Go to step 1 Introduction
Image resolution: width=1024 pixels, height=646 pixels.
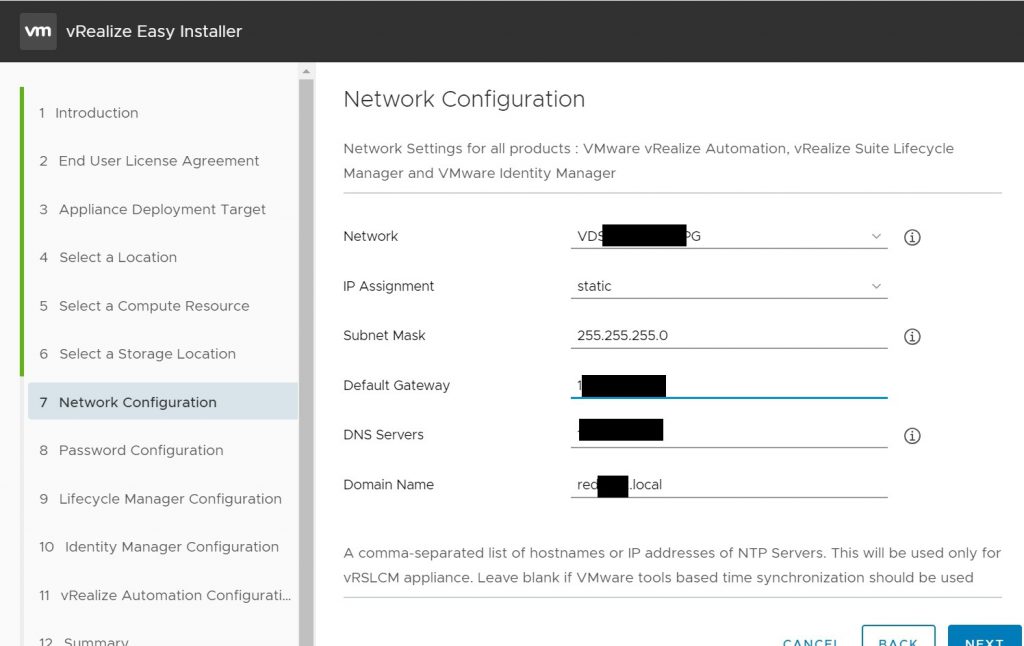point(88,113)
